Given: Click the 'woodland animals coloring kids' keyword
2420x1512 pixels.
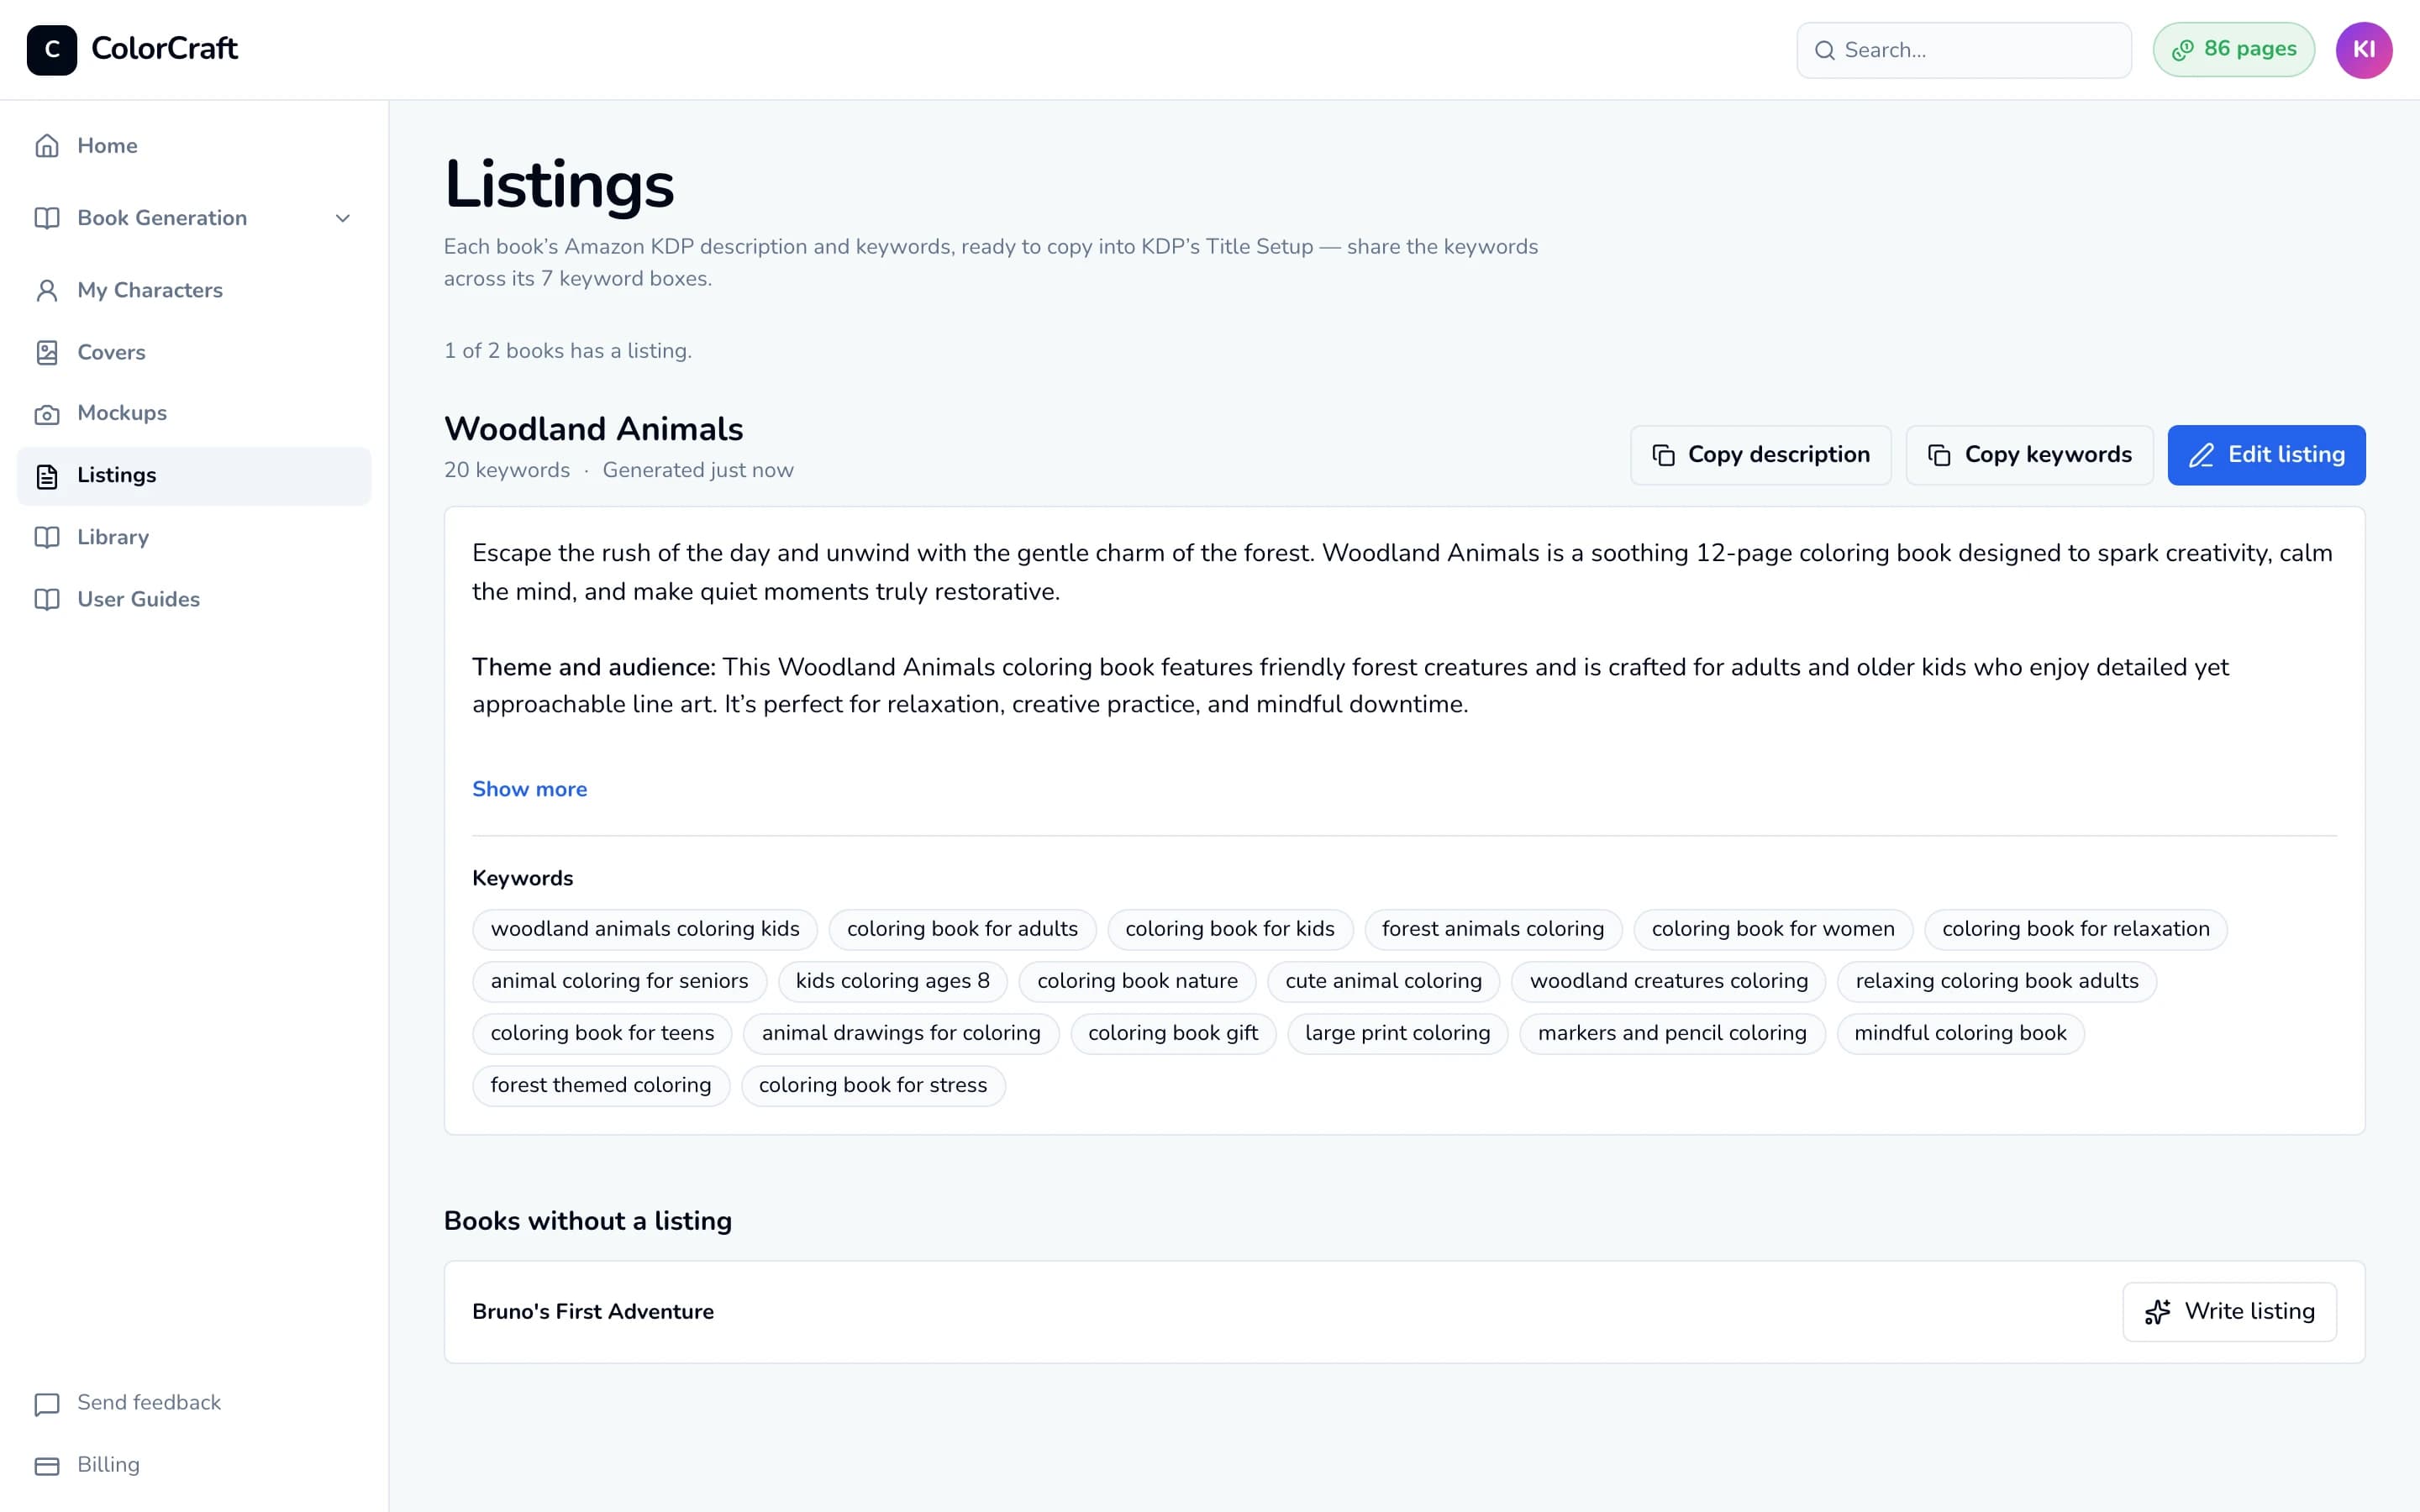Looking at the screenshot, I should (x=645, y=929).
